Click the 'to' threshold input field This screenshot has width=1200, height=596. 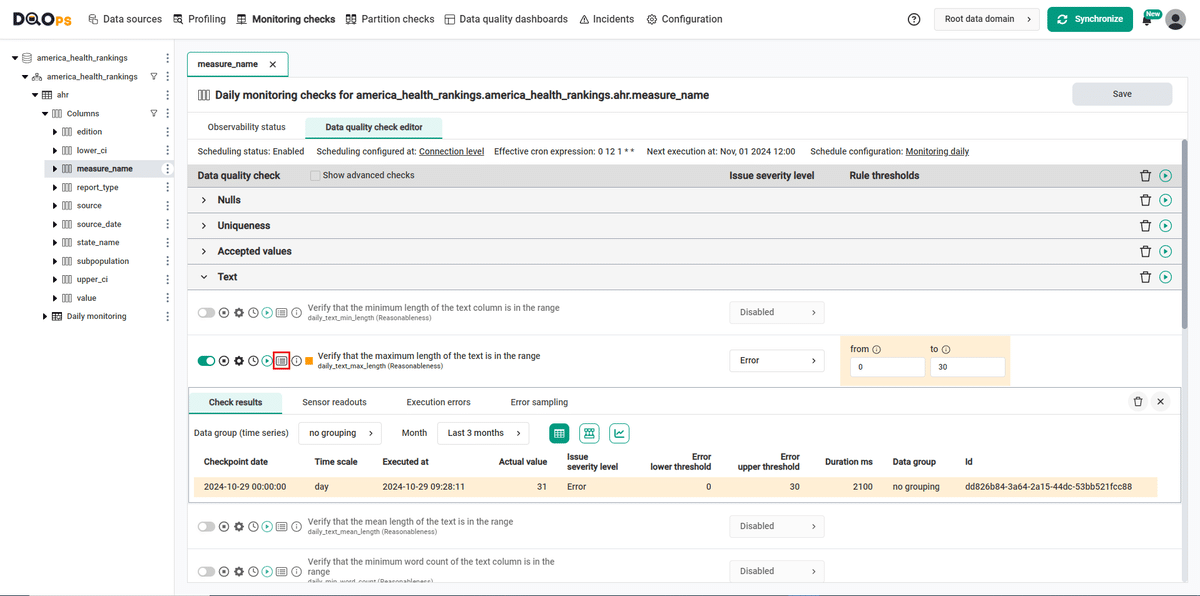click(x=967, y=367)
